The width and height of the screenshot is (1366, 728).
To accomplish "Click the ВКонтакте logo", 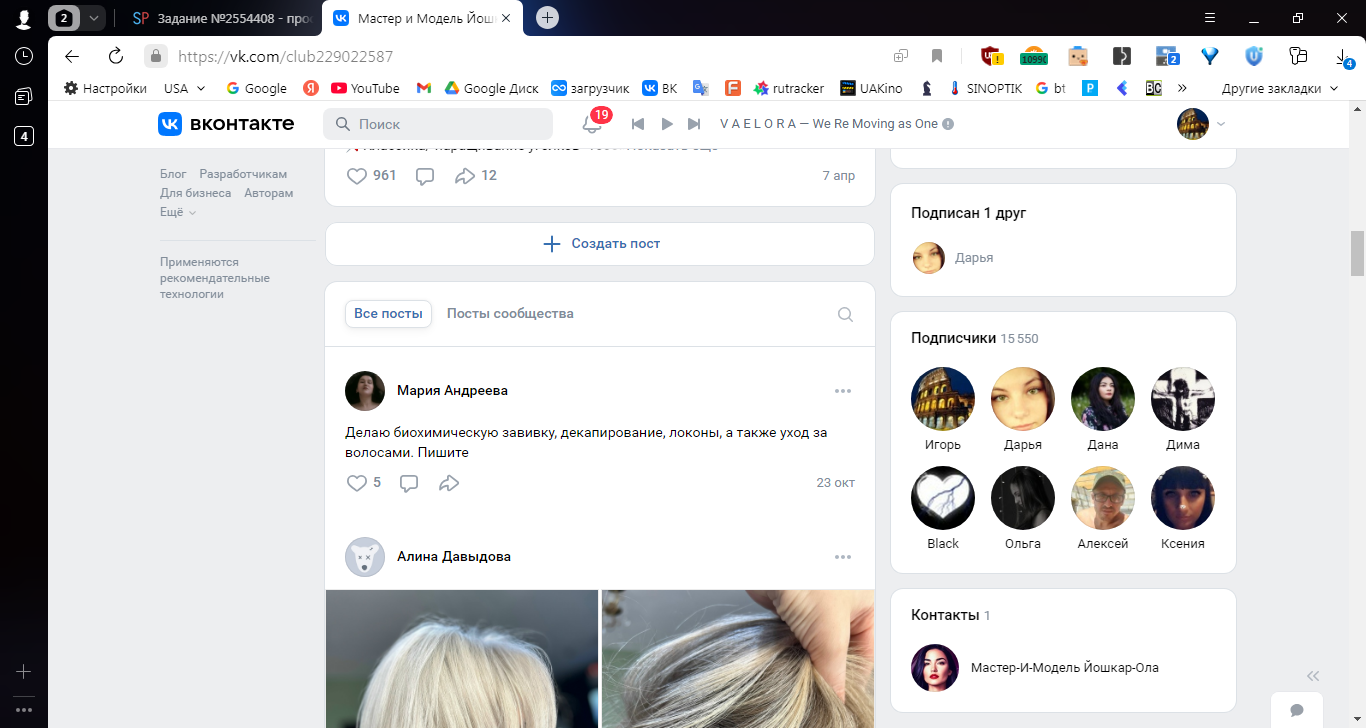I will 226,124.
